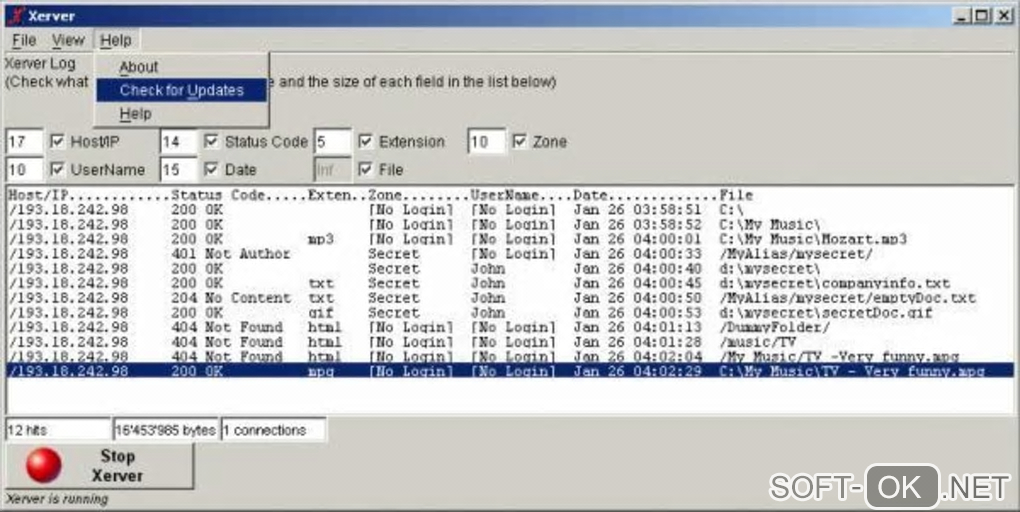Click the Xerver app icon in title bar
Image resolution: width=1020 pixels, height=512 pixels.
[16, 16]
